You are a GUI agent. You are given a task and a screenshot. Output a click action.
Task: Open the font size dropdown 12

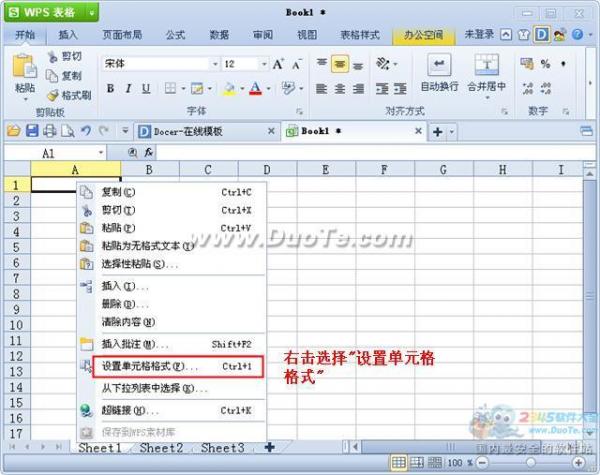264,64
